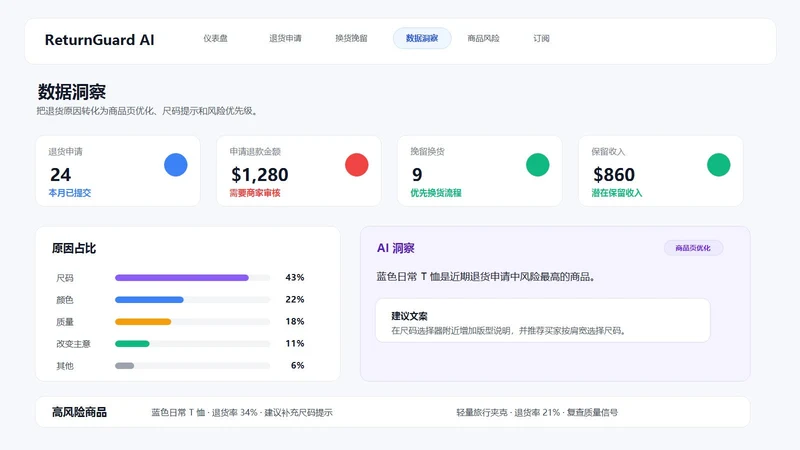Click the green circle on 挽留换货 card
Screen dimensions: 800x450
click(538, 165)
